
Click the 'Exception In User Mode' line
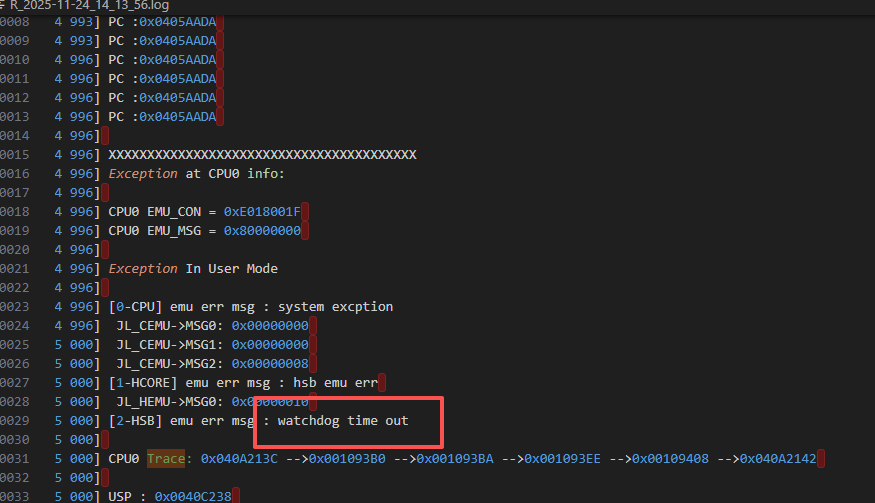[x=193, y=269]
